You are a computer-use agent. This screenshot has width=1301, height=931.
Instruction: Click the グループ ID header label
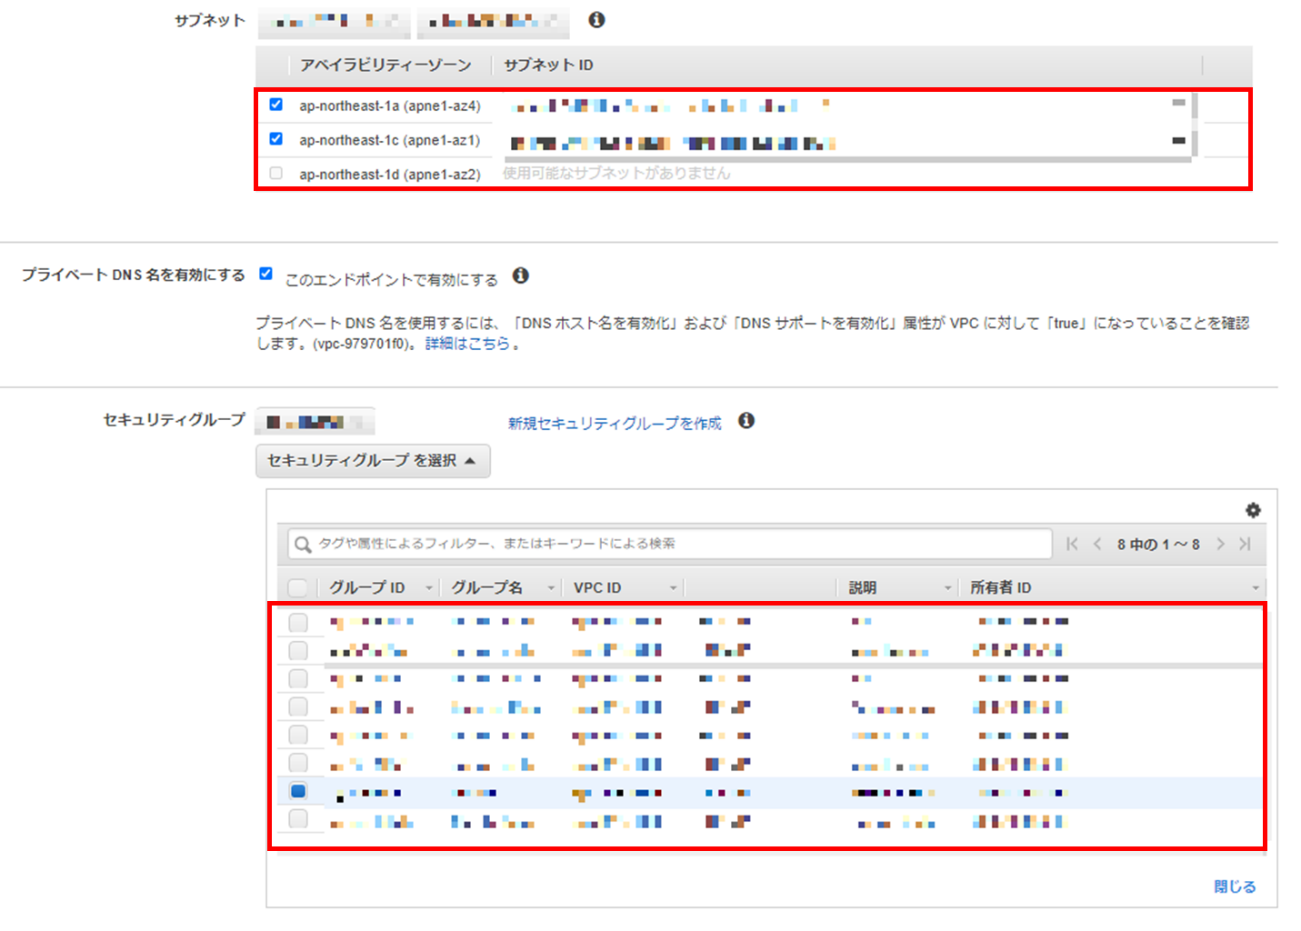tap(367, 588)
